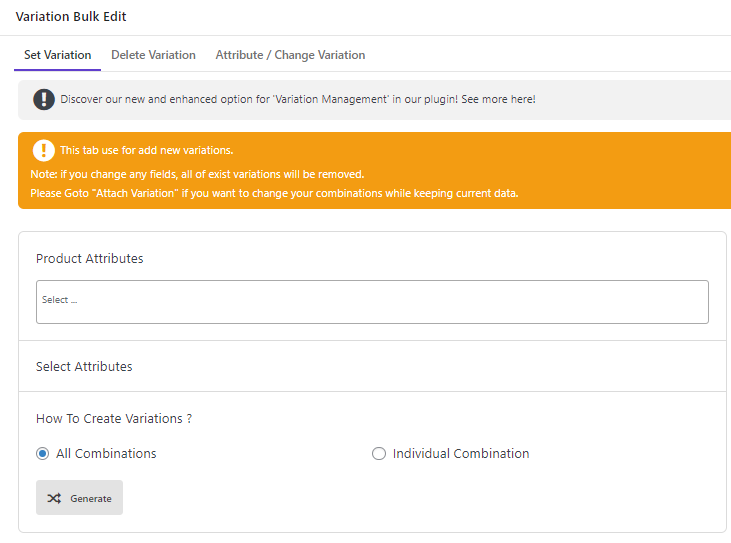
Task: Click the Select Attributes section heading
Action: click(x=84, y=366)
